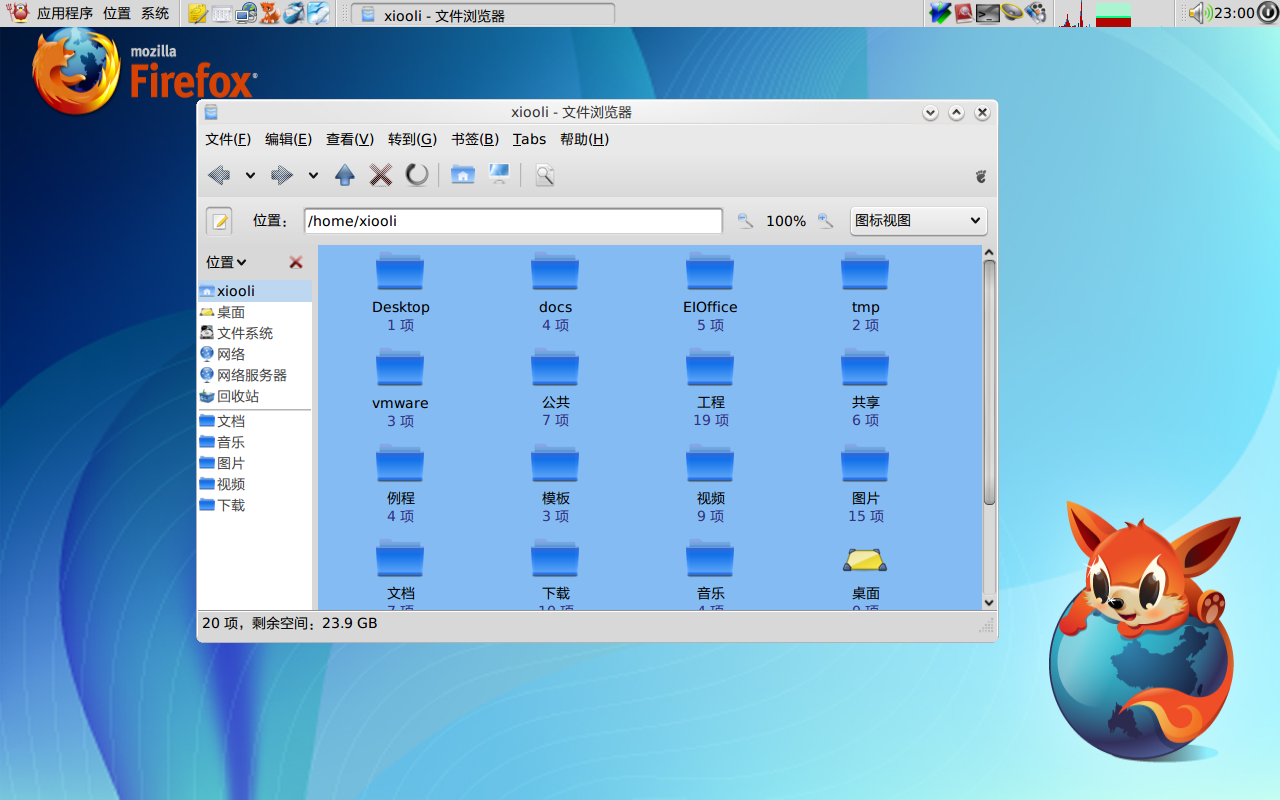Select the 工程 folder icon
Image resolution: width=1280 pixels, height=800 pixels.
(710, 367)
